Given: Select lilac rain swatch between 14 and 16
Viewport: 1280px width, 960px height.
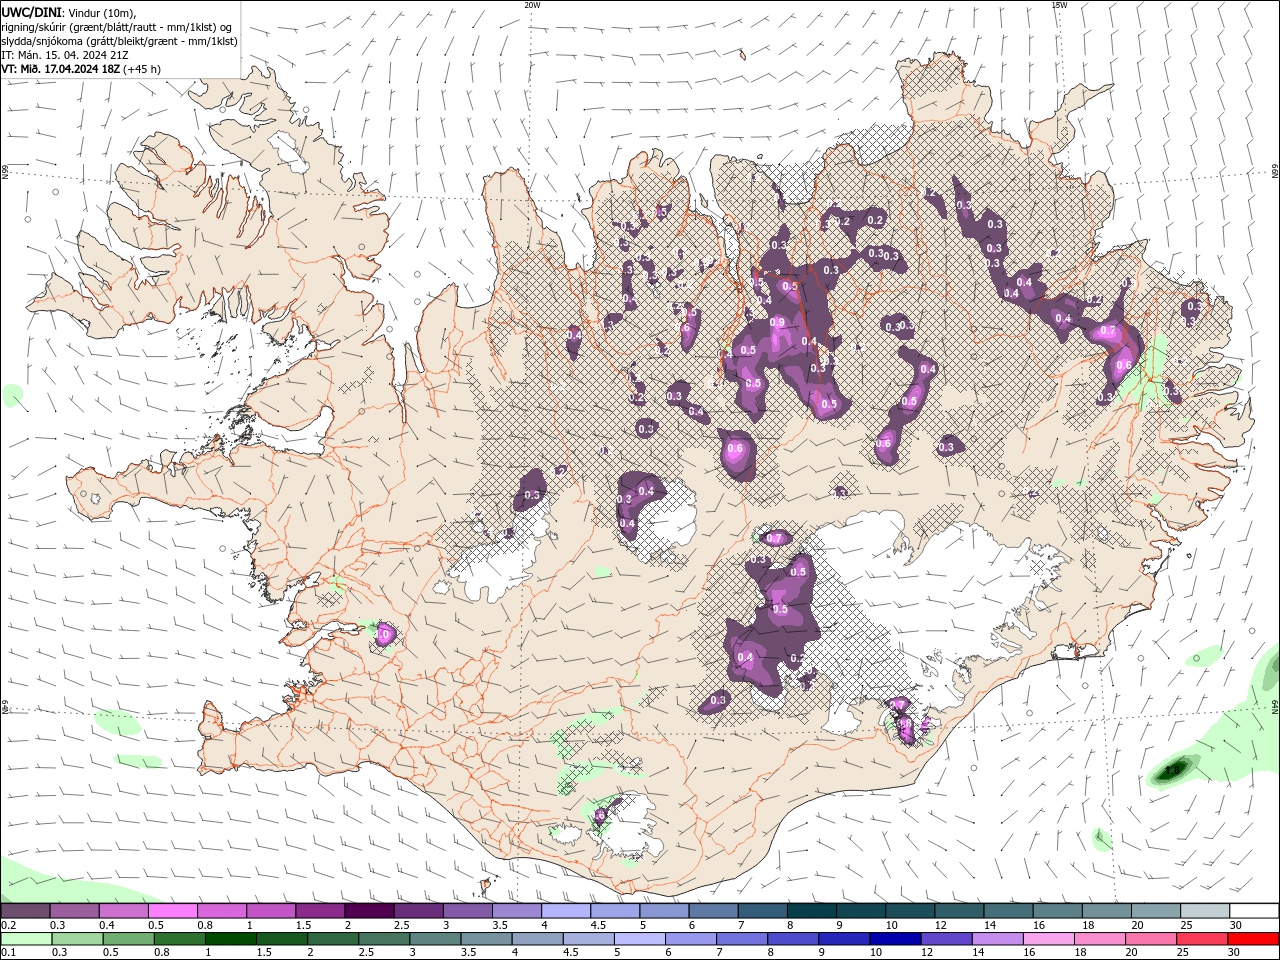Looking at the screenshot, I should pos(998,939).
